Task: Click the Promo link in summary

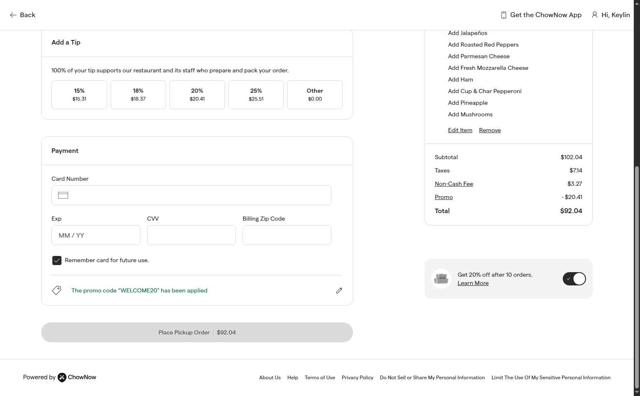Action: click(444, 197)
